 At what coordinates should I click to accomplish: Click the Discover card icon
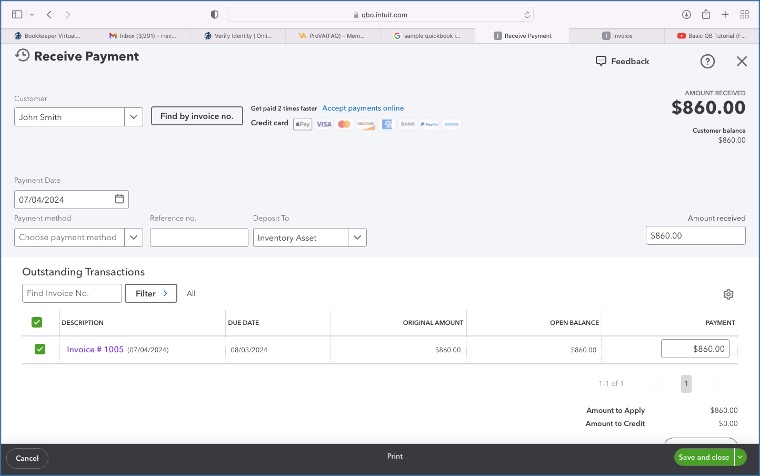366,125
